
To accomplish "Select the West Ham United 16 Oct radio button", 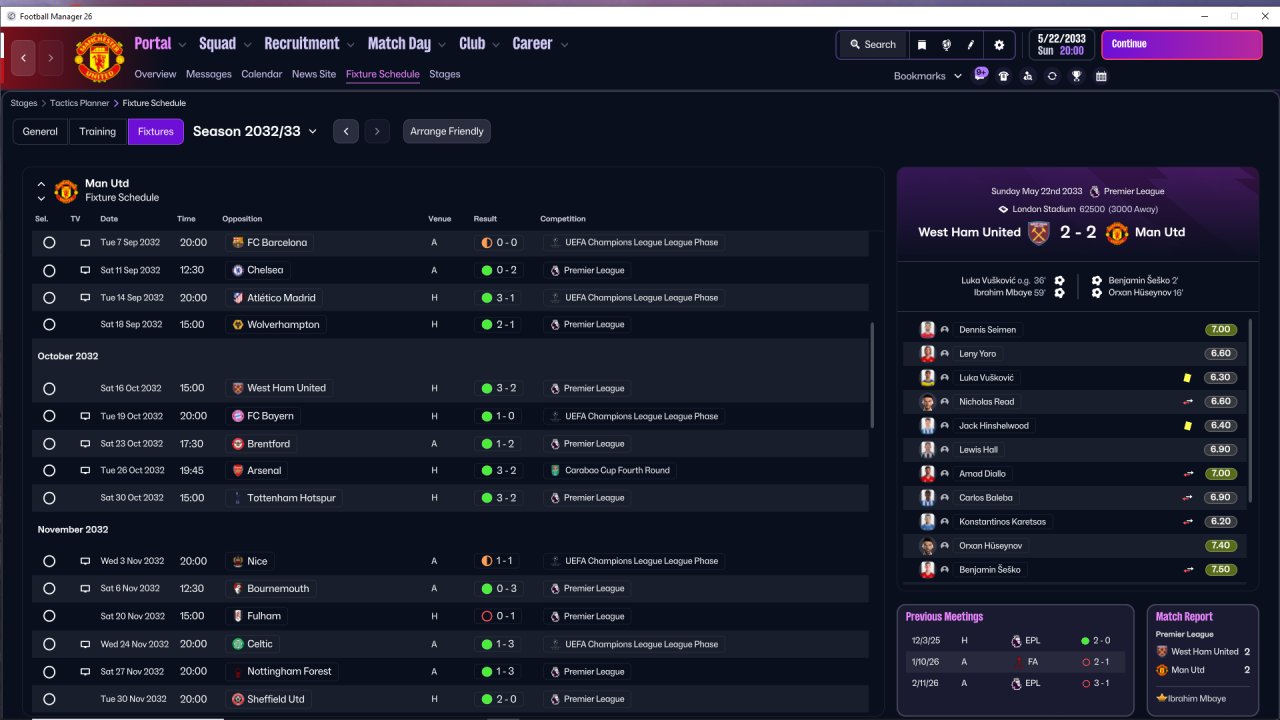I will tap(49, 389).
